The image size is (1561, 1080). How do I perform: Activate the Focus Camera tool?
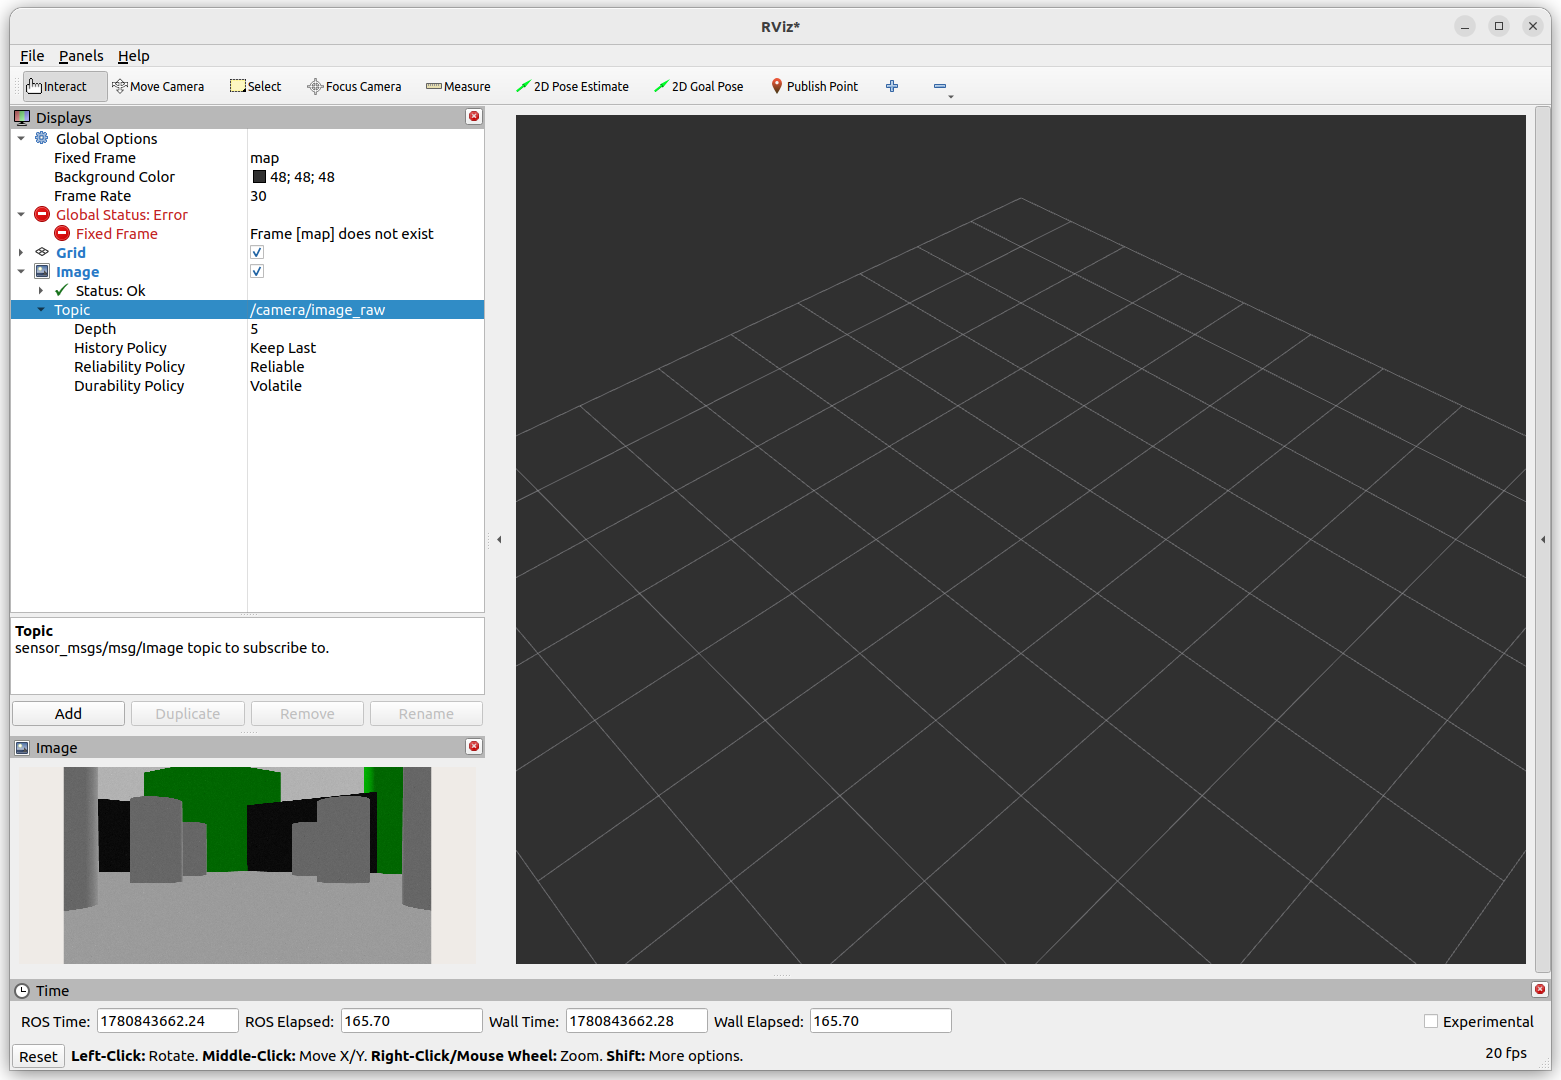pos(354,86)
